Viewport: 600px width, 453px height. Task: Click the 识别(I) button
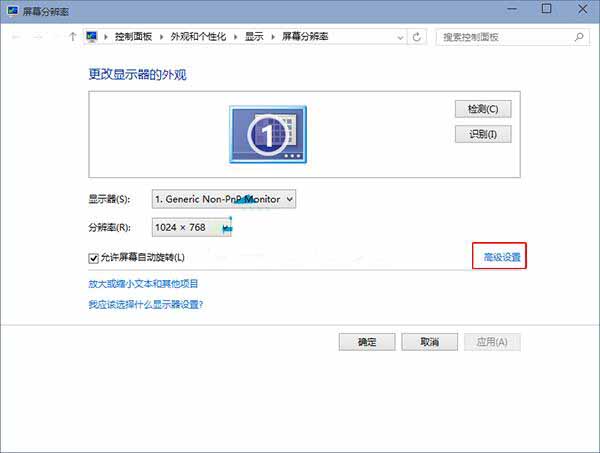483,134
